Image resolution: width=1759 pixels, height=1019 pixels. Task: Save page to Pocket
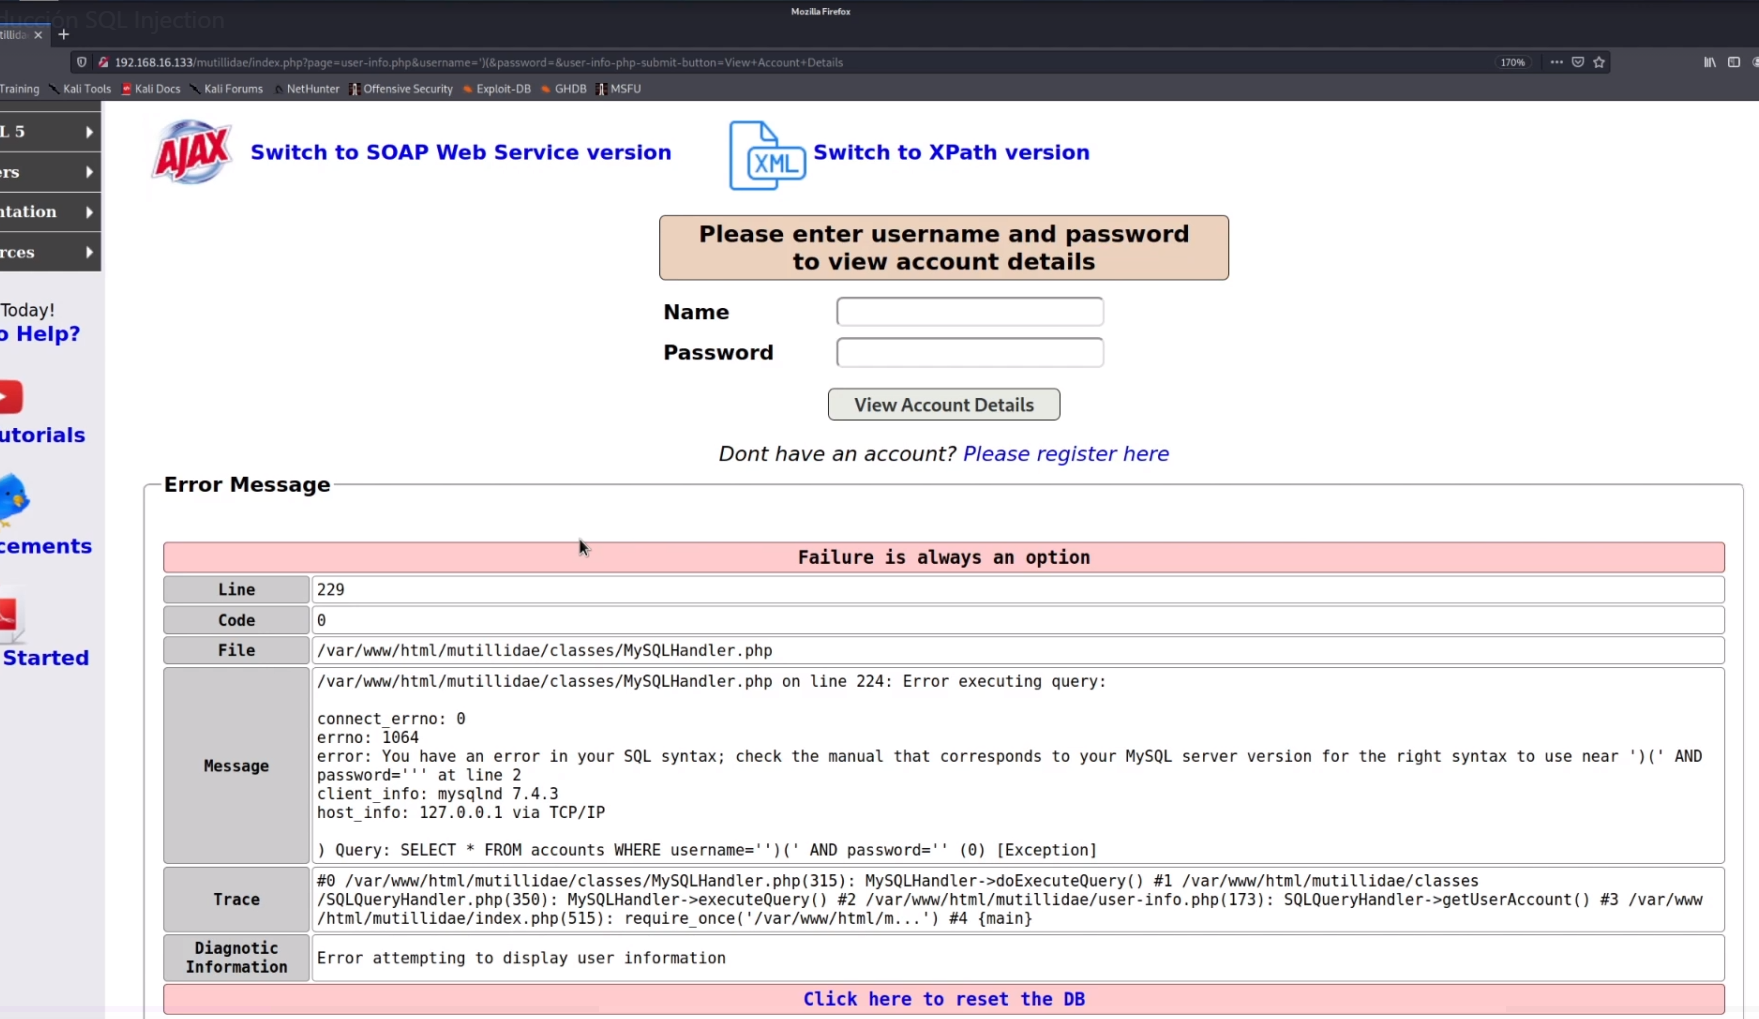[x=1577, y=62]
